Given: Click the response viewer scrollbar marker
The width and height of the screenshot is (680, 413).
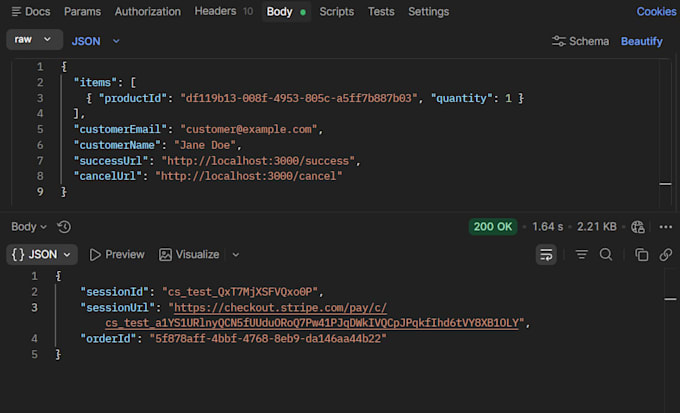Looking at the screenshot, I should [670, 299].
